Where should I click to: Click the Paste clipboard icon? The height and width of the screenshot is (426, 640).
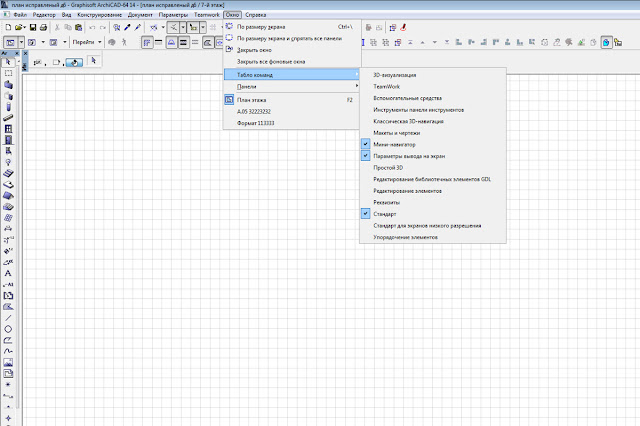click(x=79, y=27)
